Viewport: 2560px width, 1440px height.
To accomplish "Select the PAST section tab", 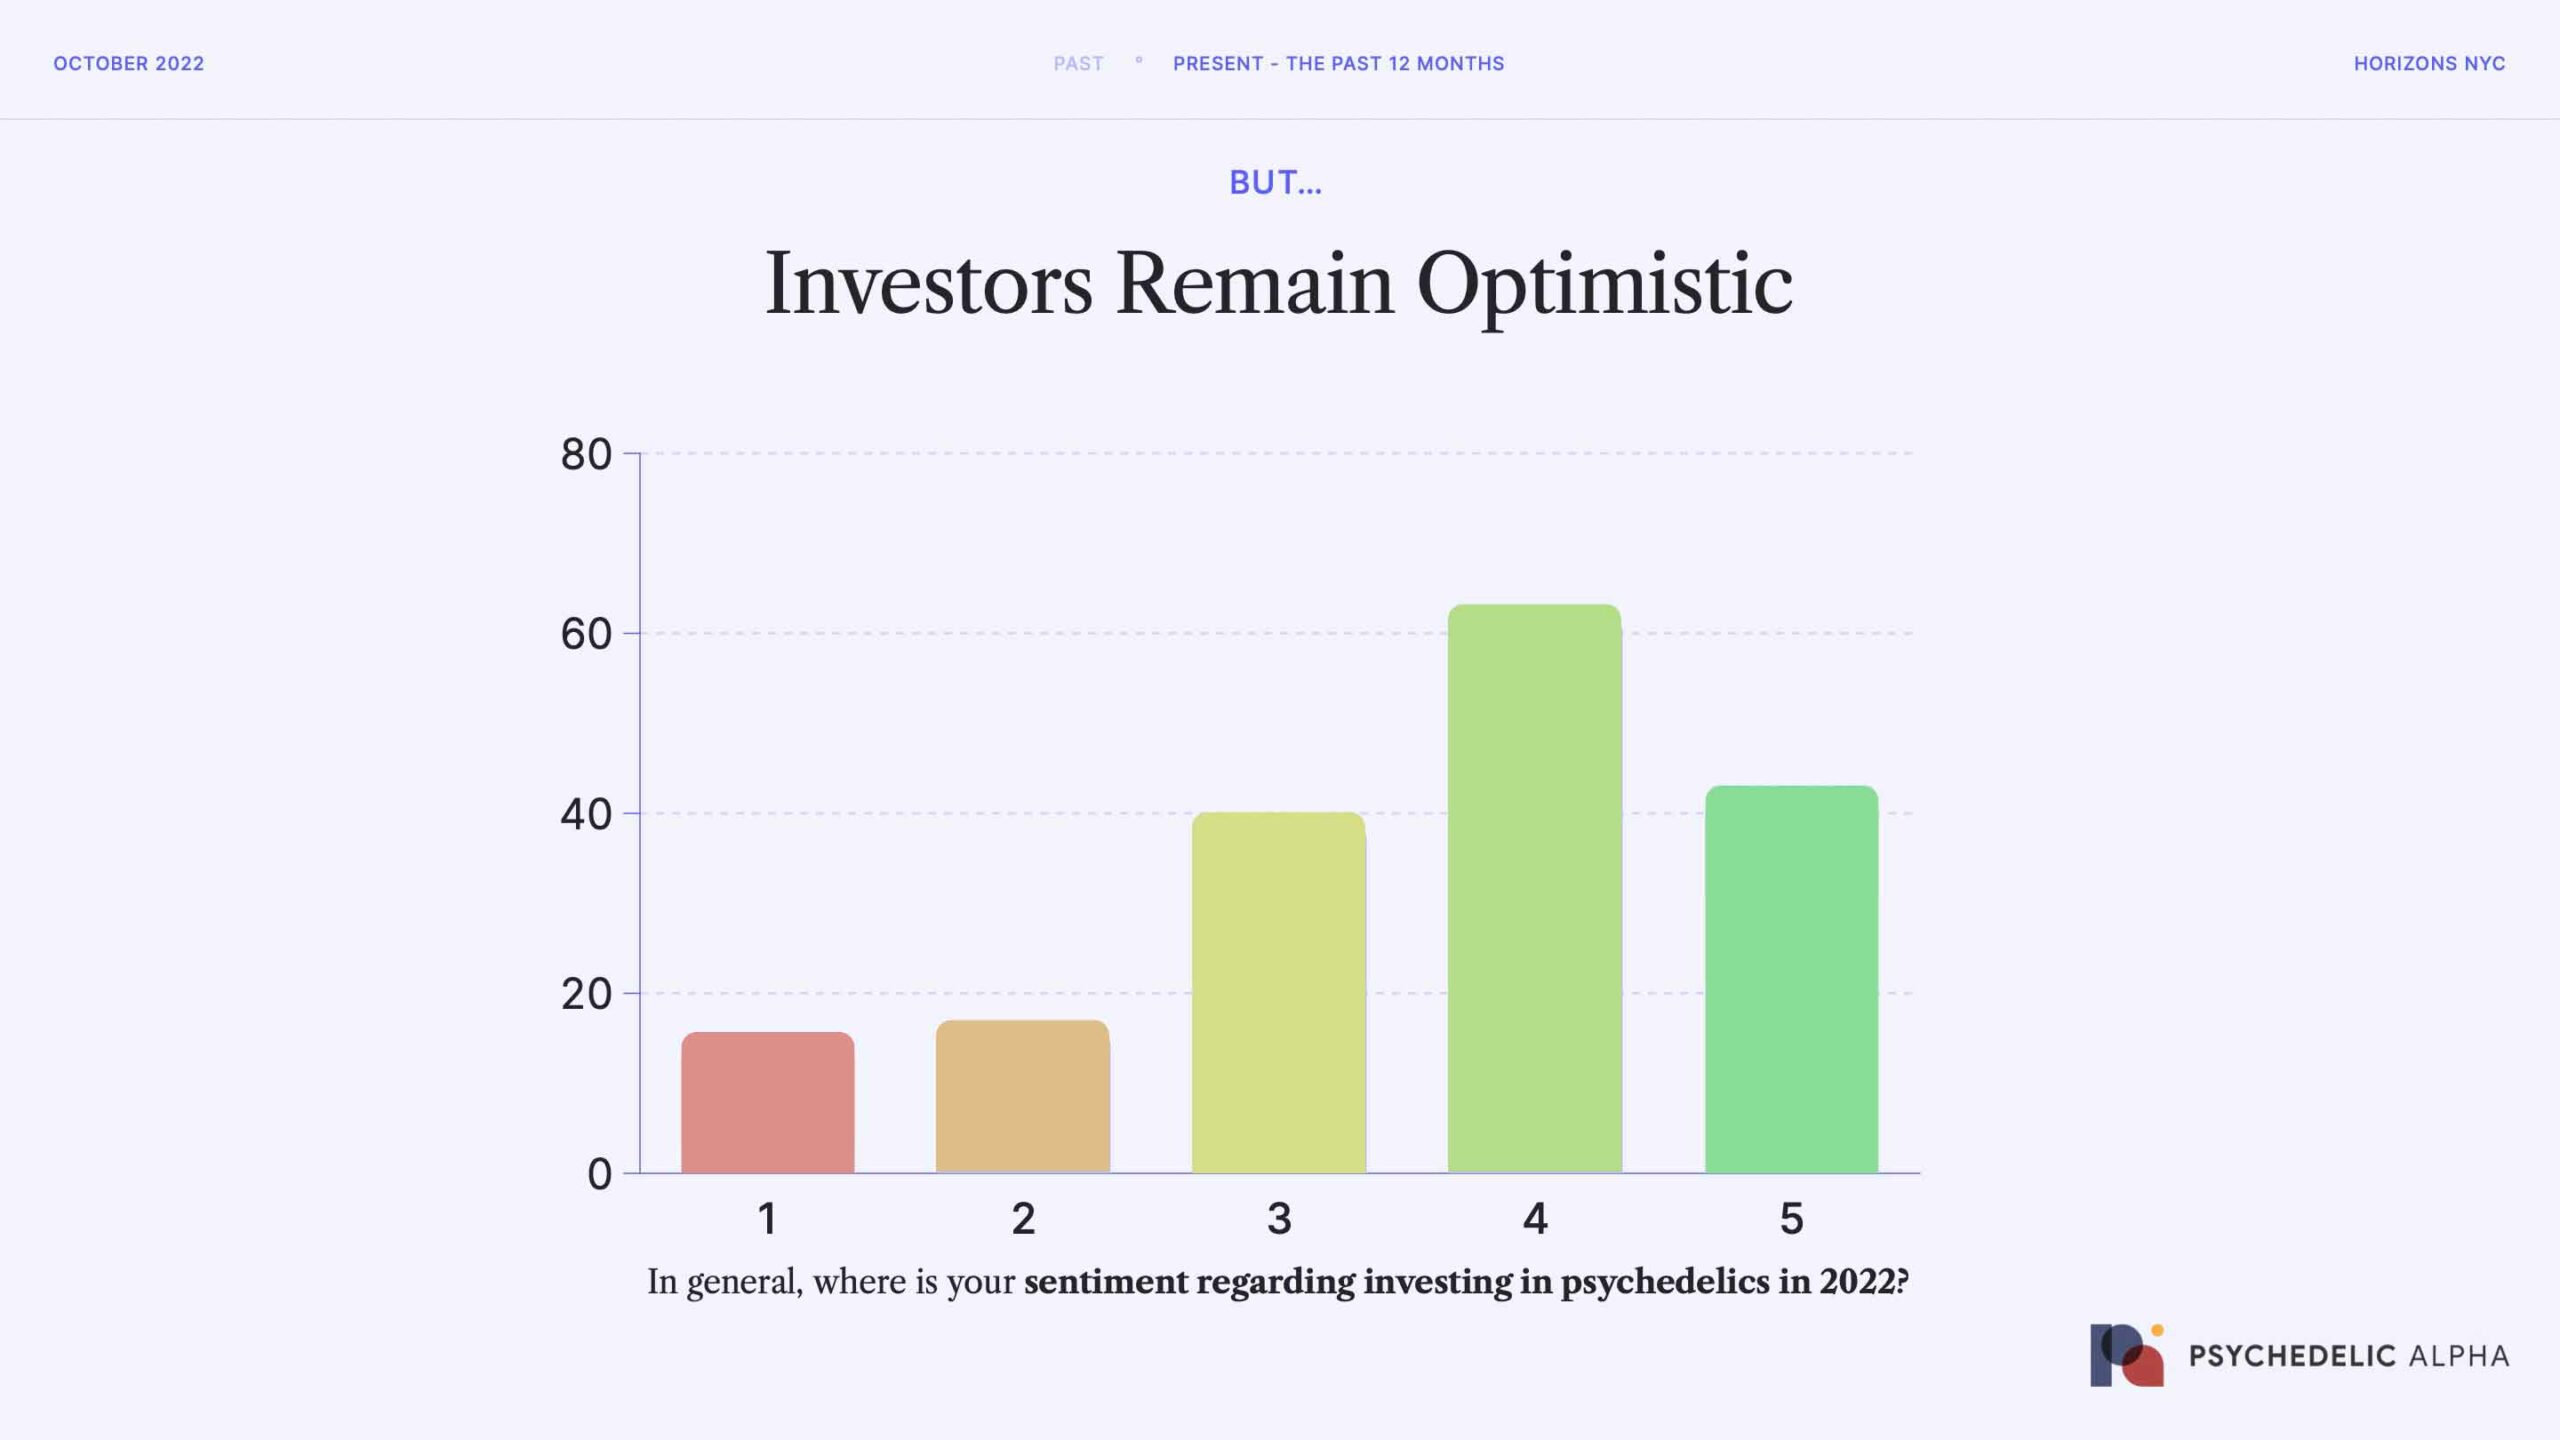I will pyautogui.click(x=1078, y=64).
